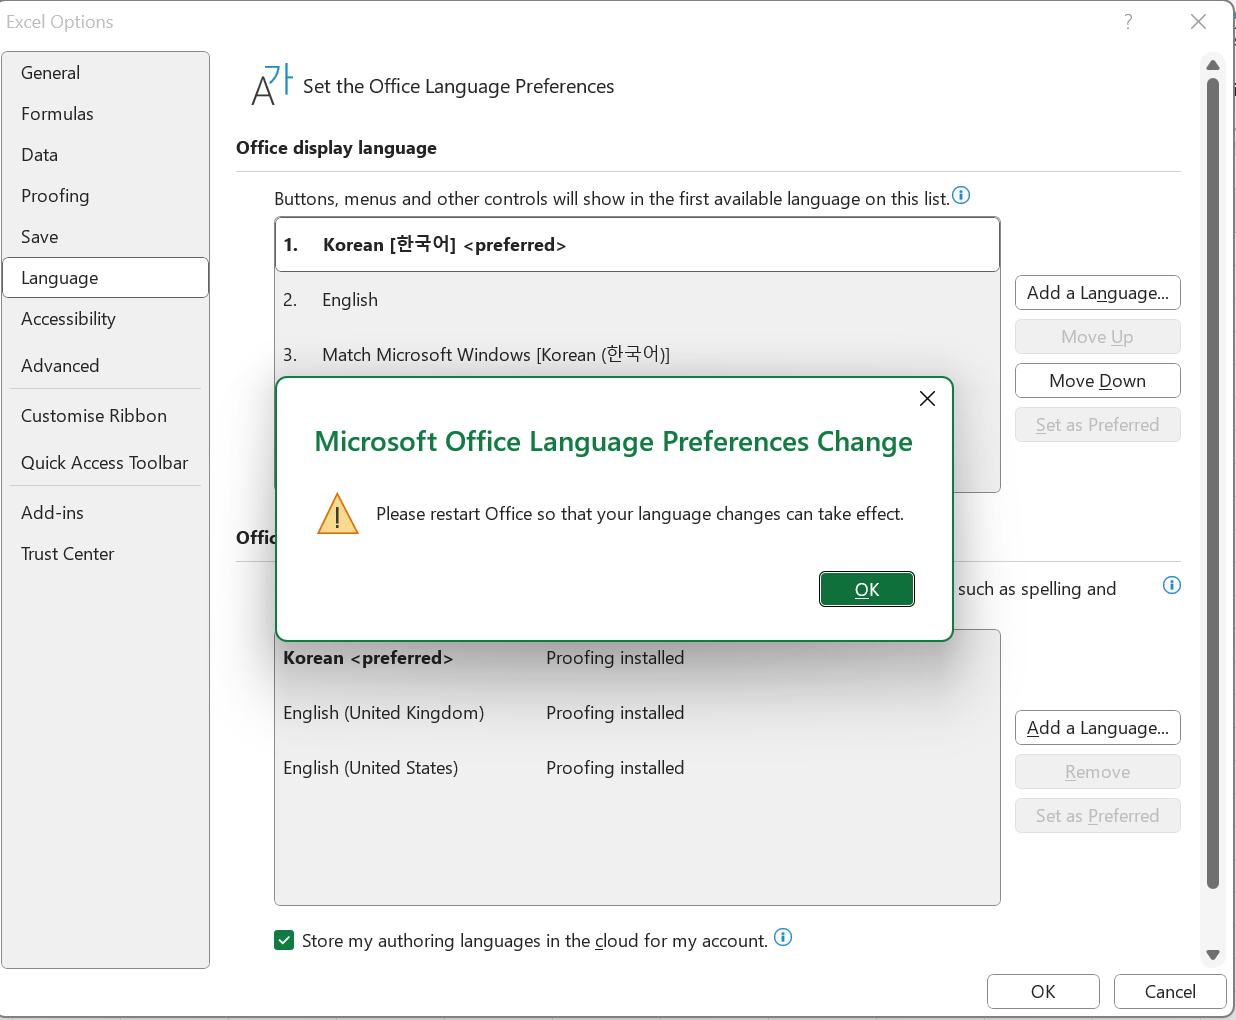Click Set as Preferred for display language
Screen dimensions: 1236x1020
point(1098,425)
